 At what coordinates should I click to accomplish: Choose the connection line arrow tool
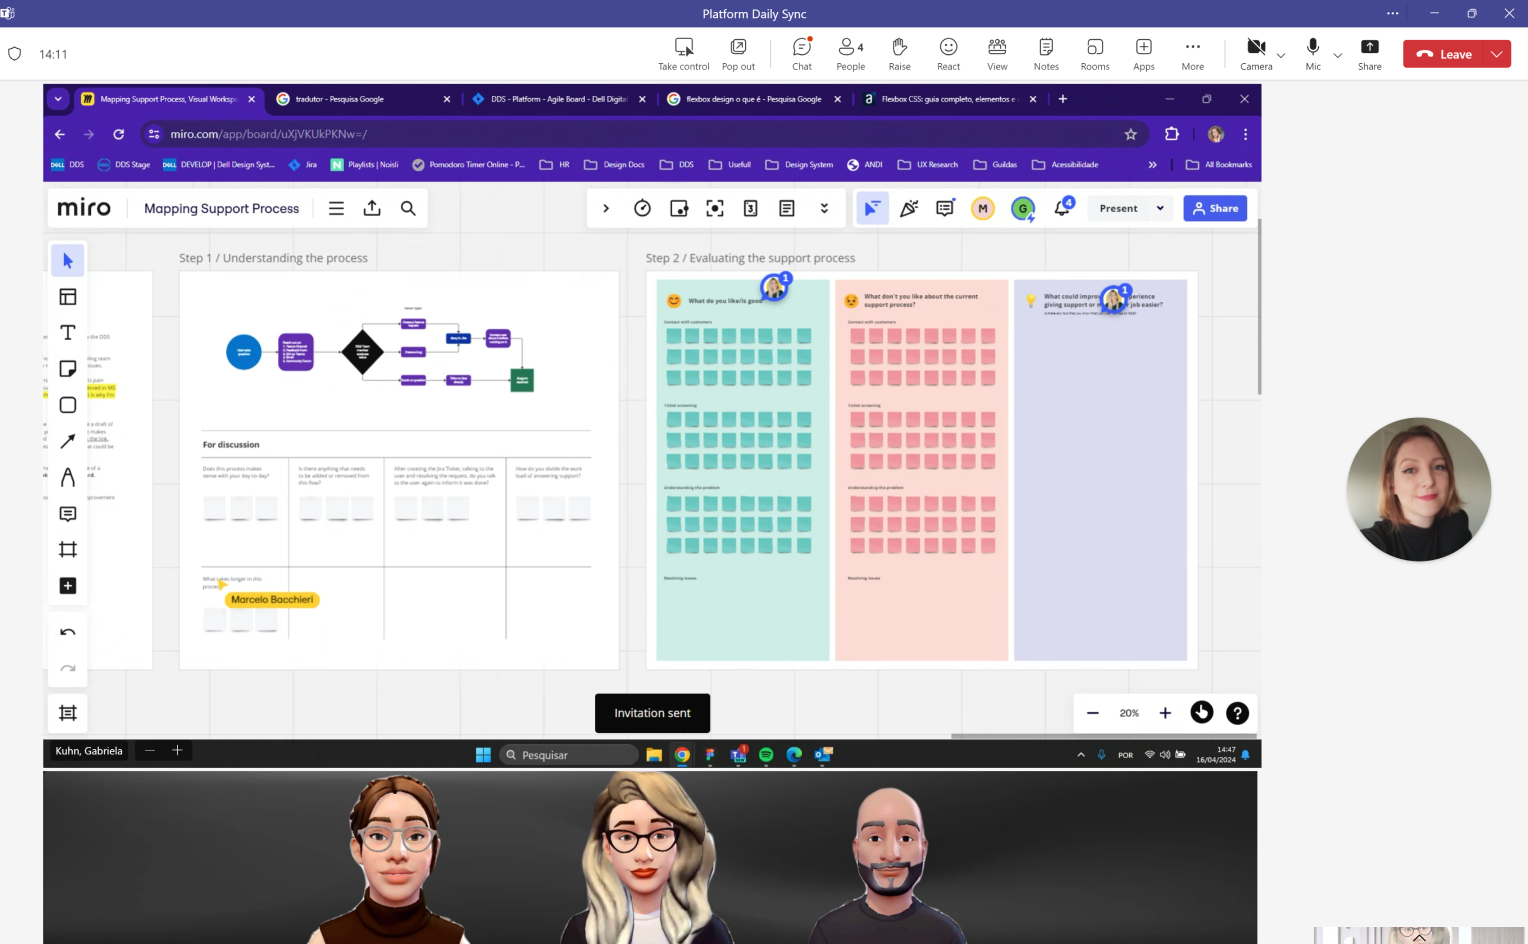pyautogui.click(x=68, y=441)
